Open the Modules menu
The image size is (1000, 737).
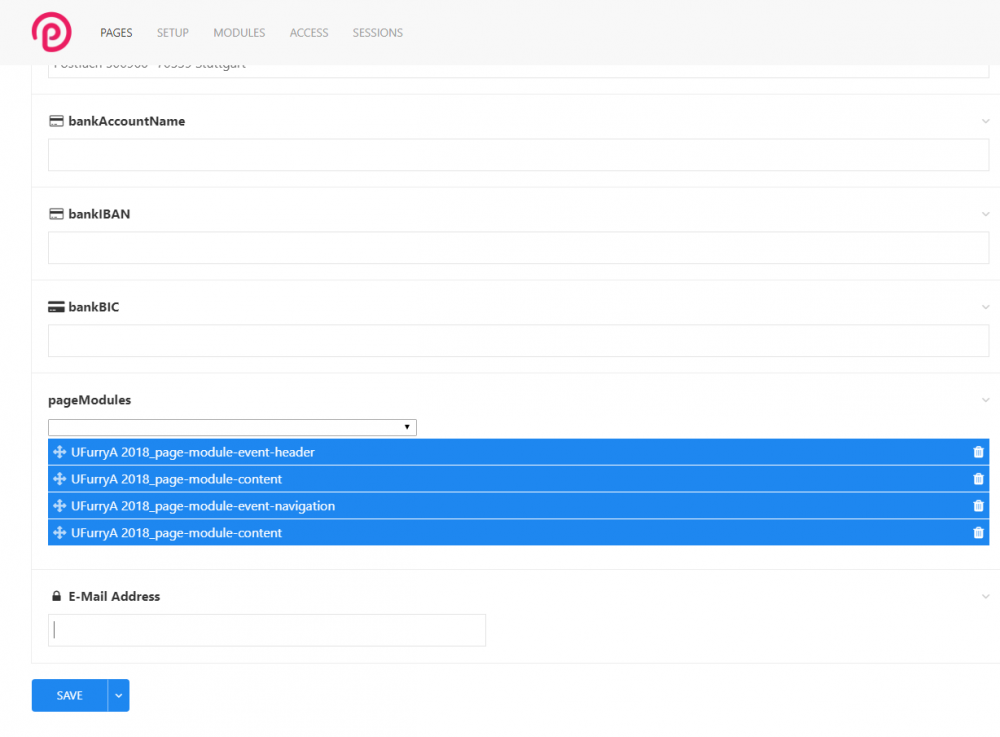(239, 33)
